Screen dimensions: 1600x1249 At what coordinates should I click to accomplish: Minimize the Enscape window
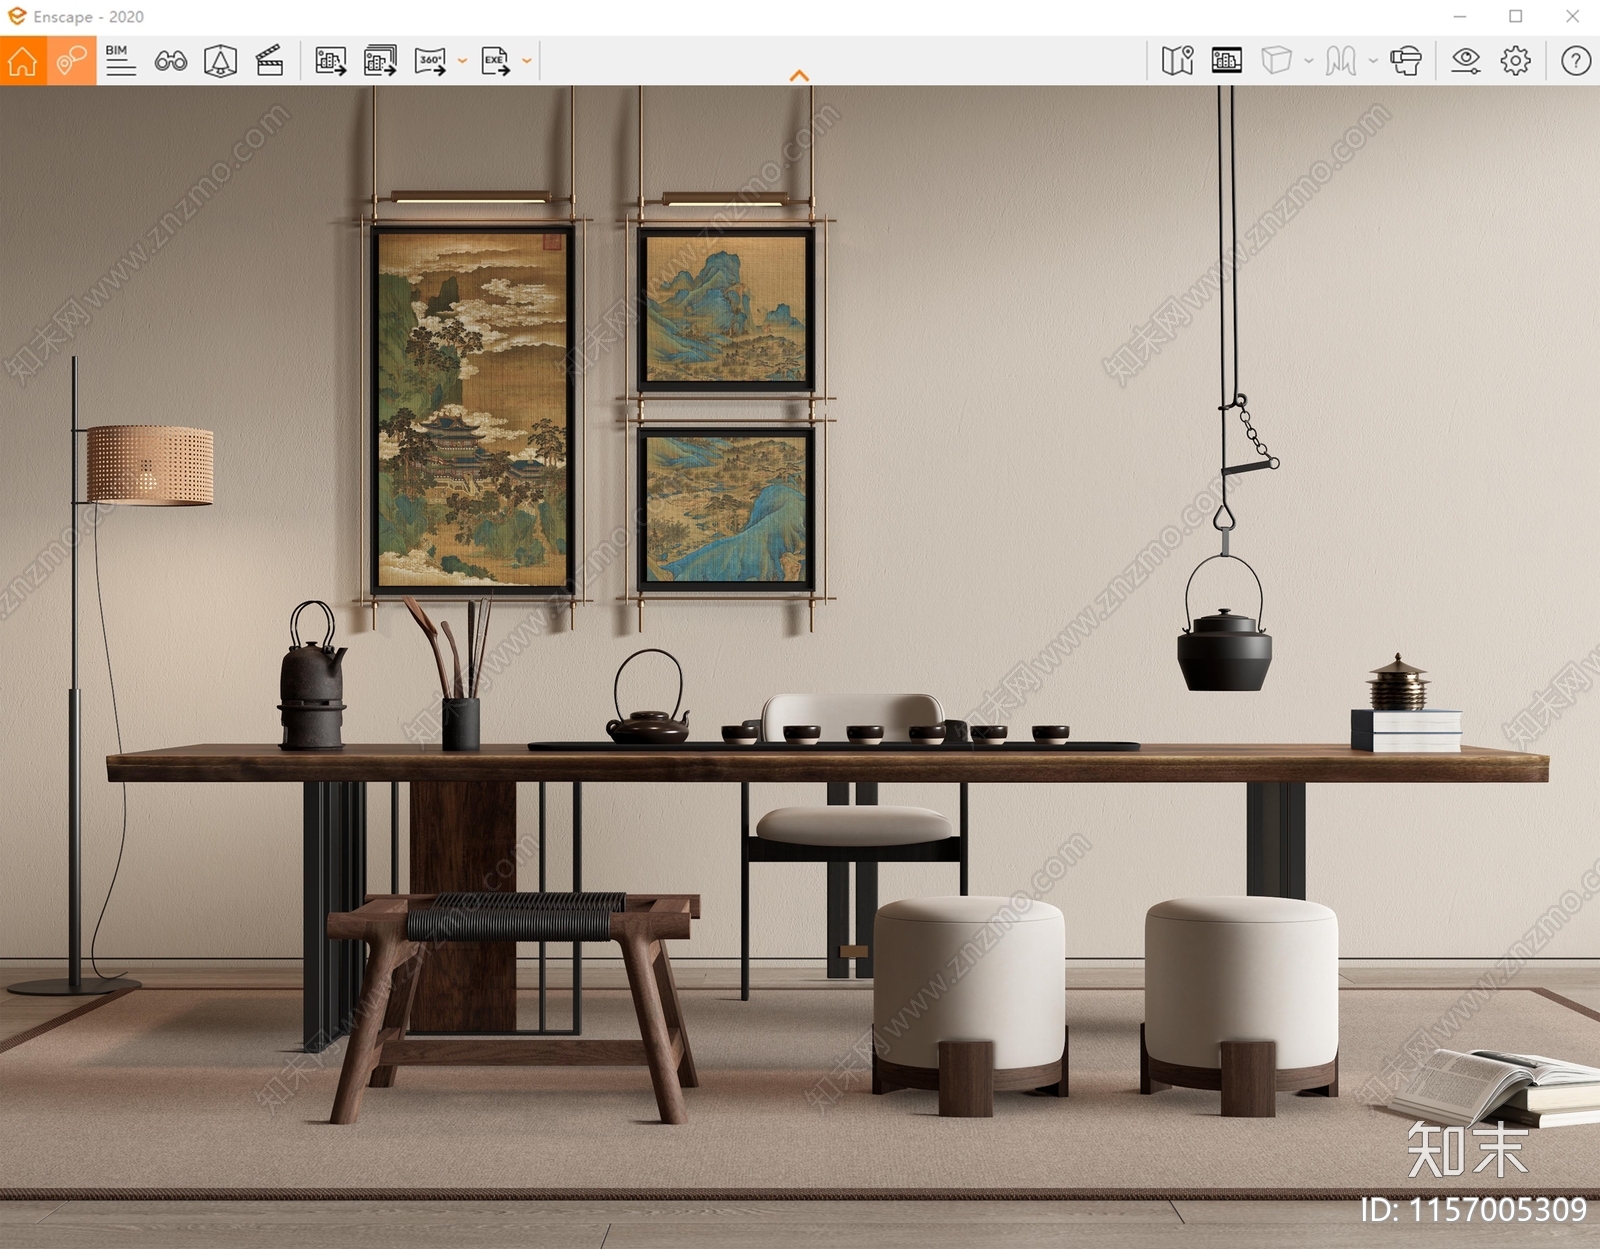1460,16
